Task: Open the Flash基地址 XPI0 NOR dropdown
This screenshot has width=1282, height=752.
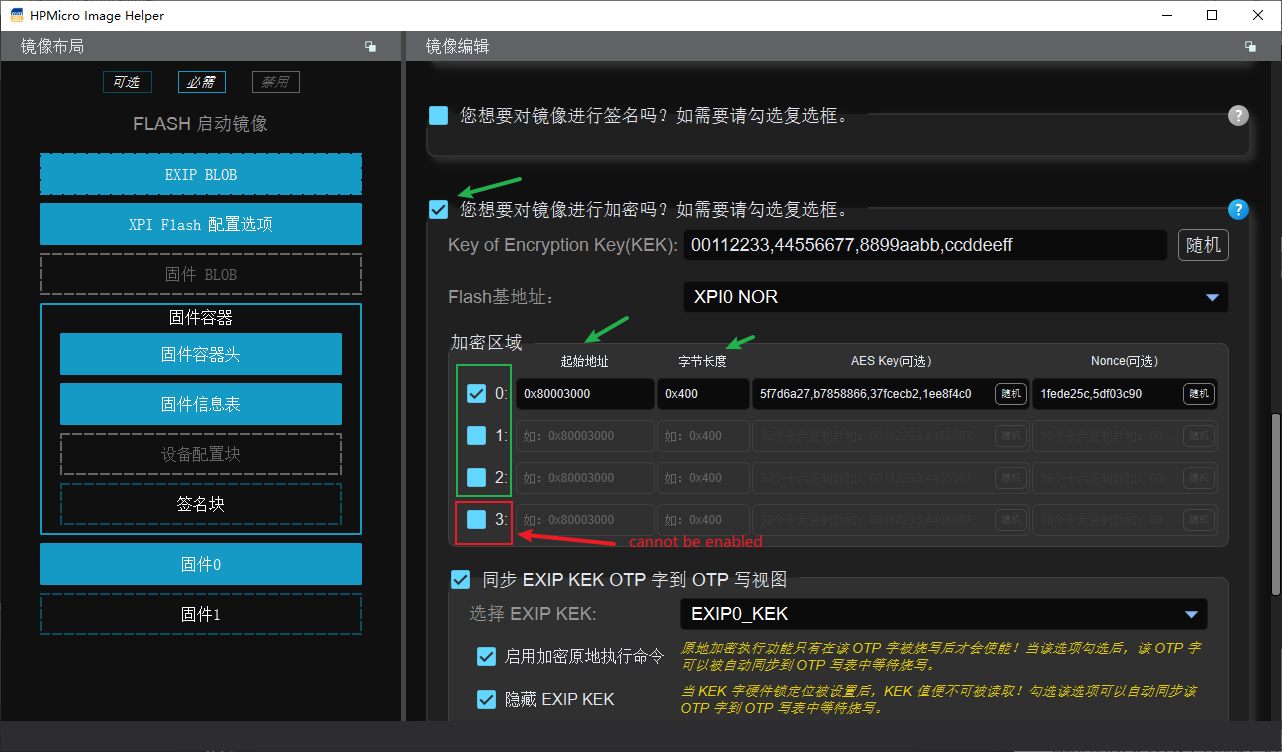Action: 955,297
